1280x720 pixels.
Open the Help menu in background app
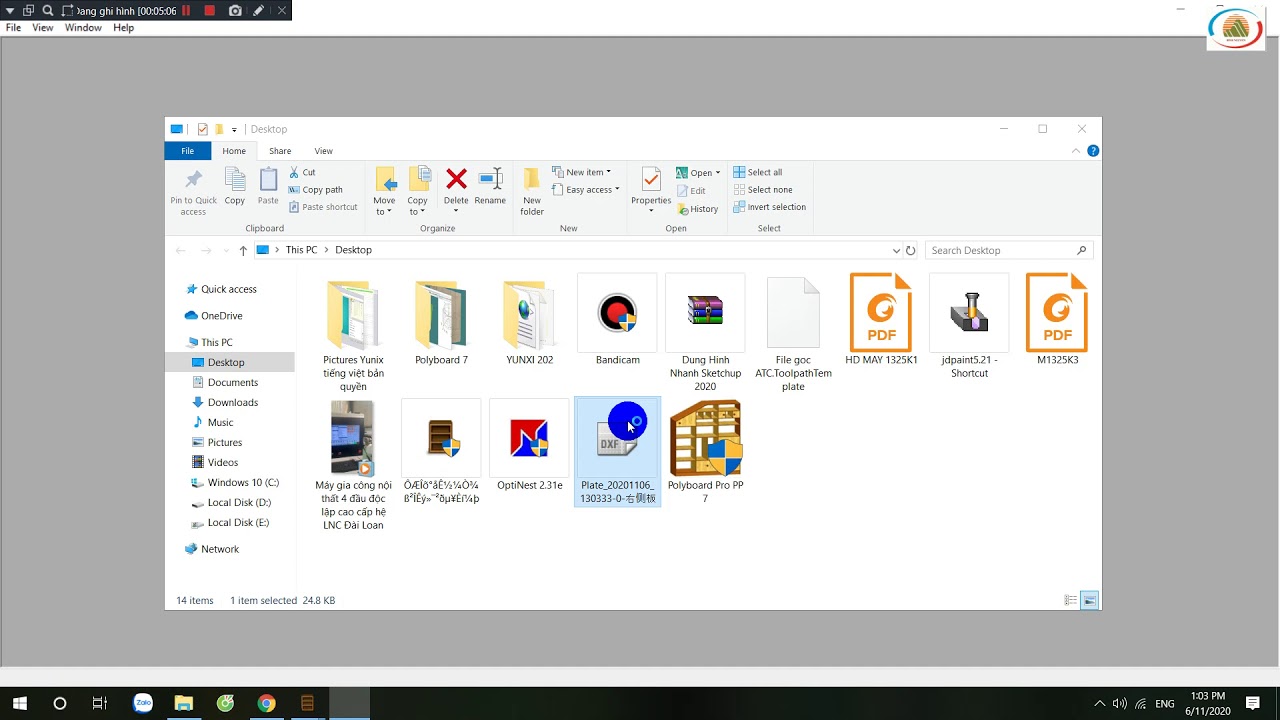pos(123,28)
